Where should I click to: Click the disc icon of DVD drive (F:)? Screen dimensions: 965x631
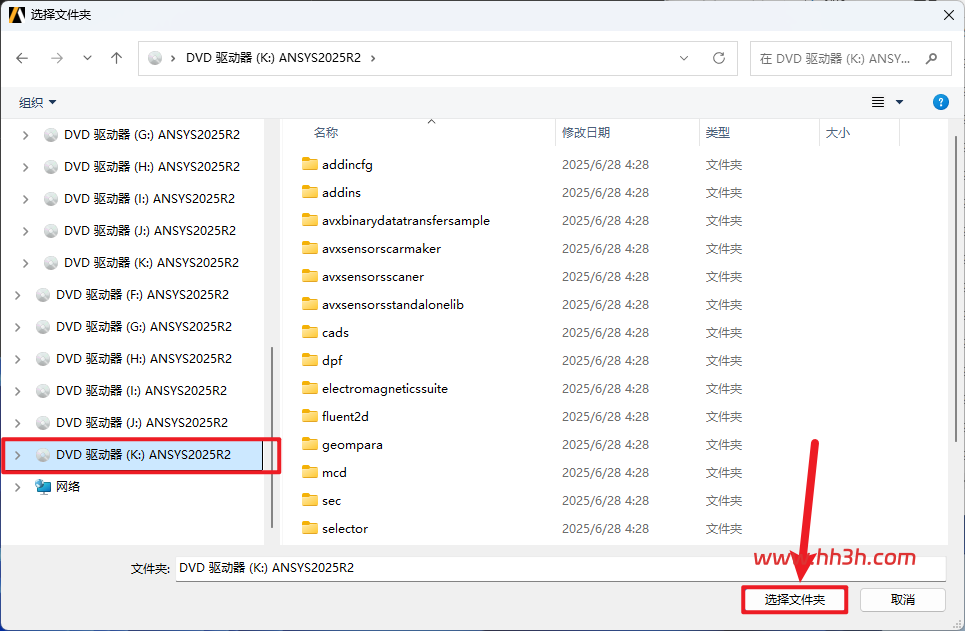click(x=42, y=295)
